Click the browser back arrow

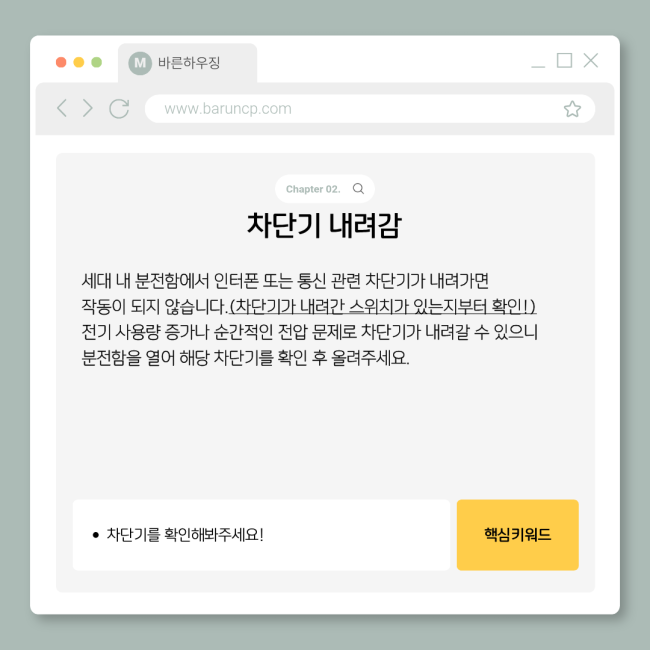[62, 108]
